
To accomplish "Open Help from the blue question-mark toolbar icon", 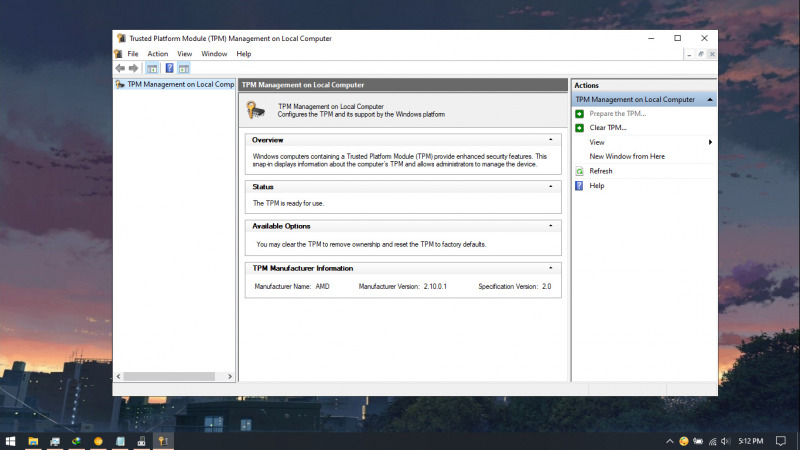I will tap(169, 68).
